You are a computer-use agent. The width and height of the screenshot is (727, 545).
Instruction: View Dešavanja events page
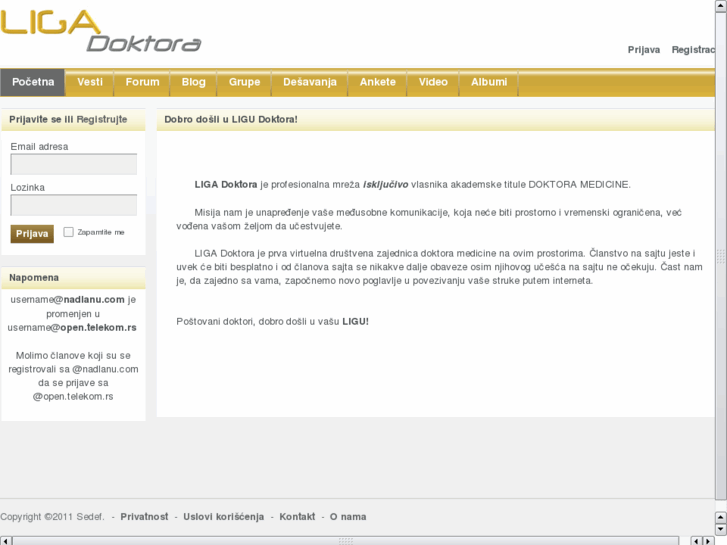310,82
